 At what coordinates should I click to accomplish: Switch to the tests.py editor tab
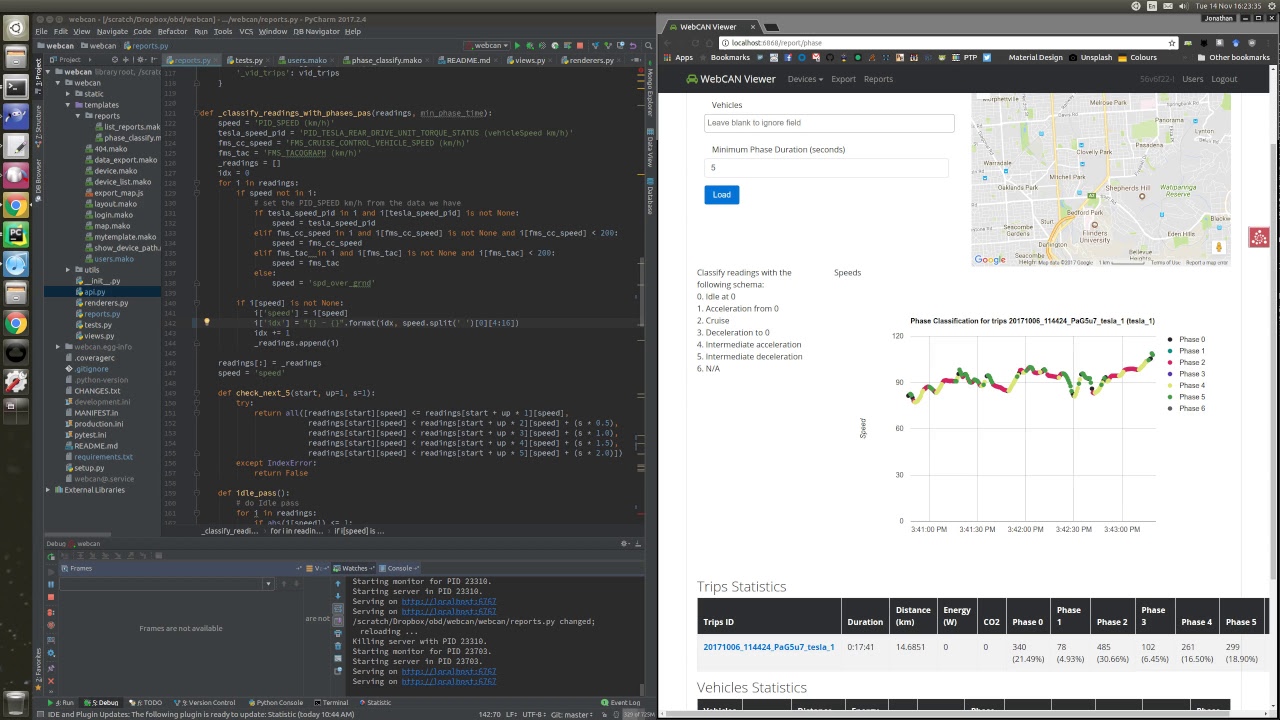[247, 60]
